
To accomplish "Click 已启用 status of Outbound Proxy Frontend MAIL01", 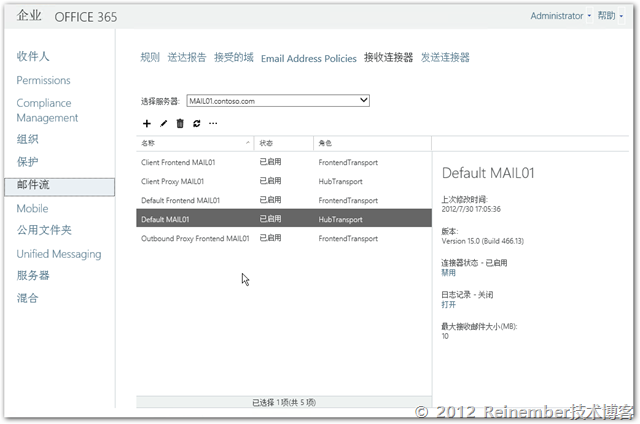I will (x=270, y=238).
